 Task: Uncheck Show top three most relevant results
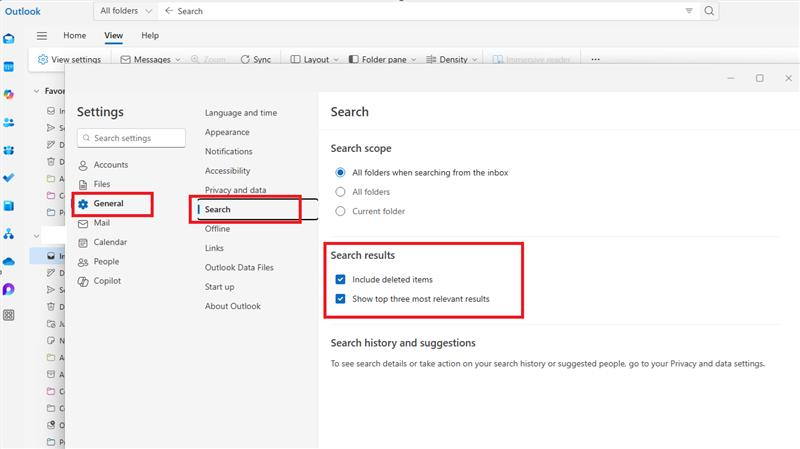tap(340, 299)
